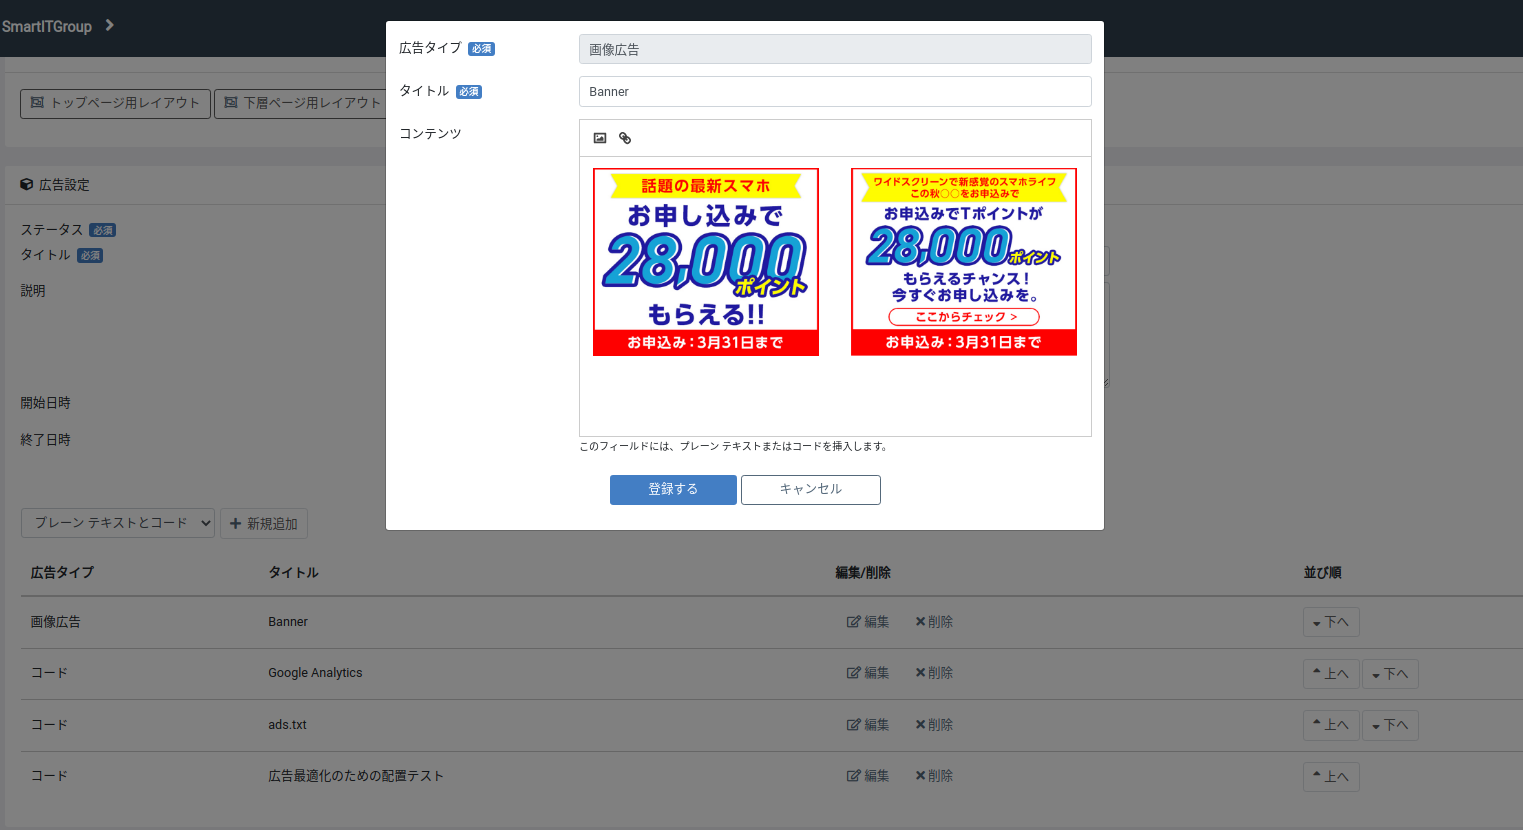
Task: Click the 広告タイプ column header
Action: (62, 573)
